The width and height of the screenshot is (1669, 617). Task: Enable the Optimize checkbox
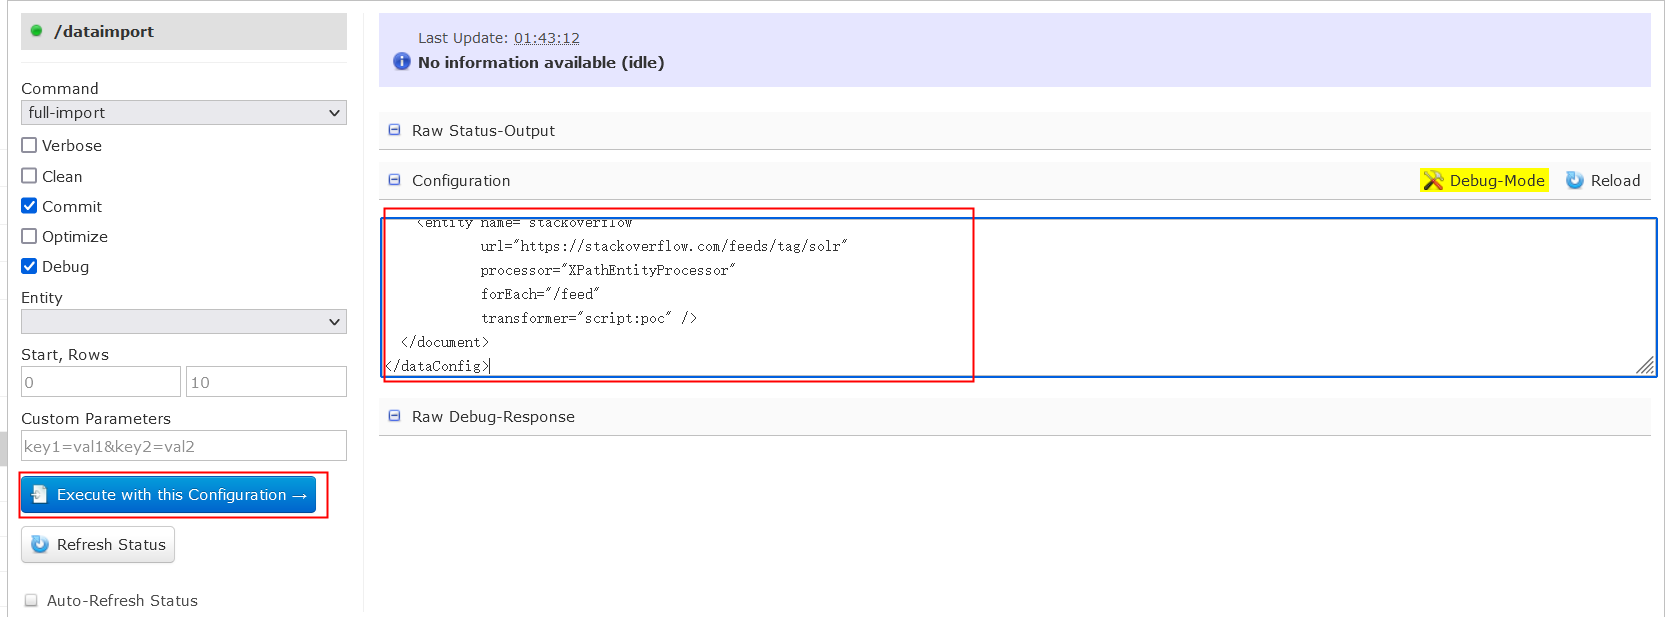pos(29,236)
